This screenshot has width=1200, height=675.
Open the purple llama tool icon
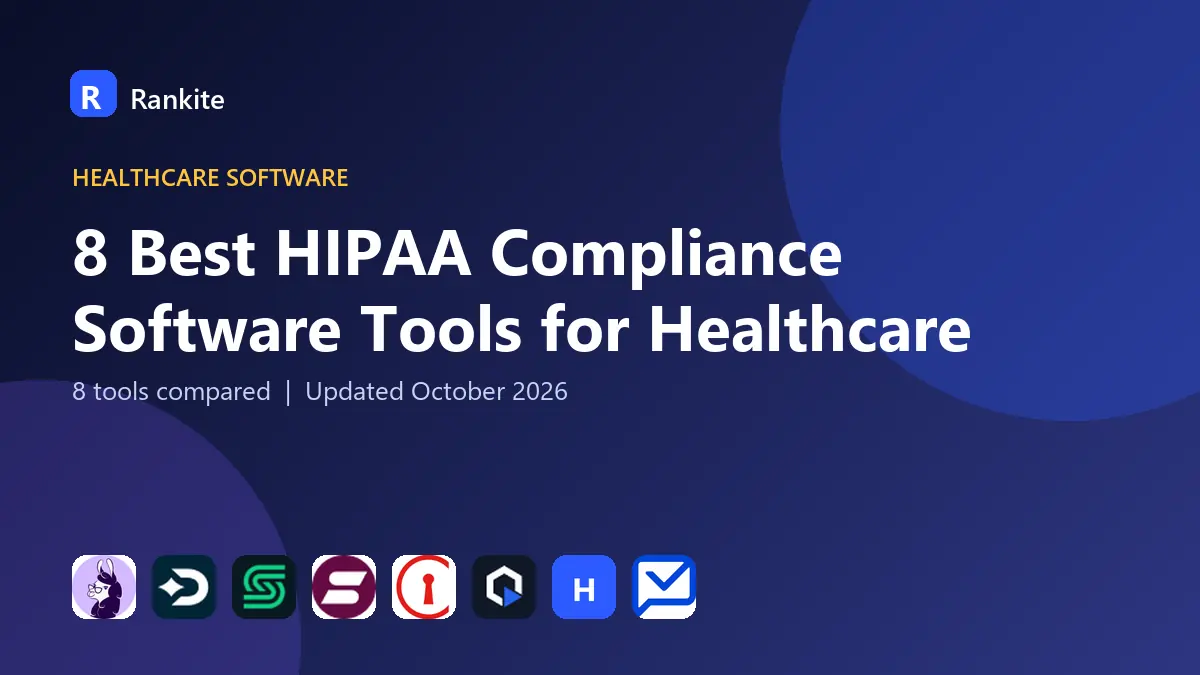104,587
